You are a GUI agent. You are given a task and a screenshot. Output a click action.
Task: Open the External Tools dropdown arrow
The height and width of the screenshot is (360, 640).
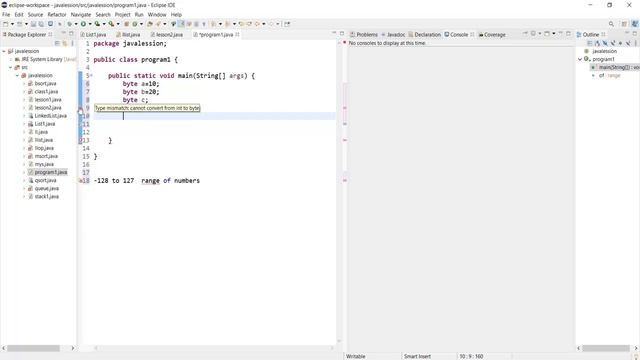click(x=118, y=24)
